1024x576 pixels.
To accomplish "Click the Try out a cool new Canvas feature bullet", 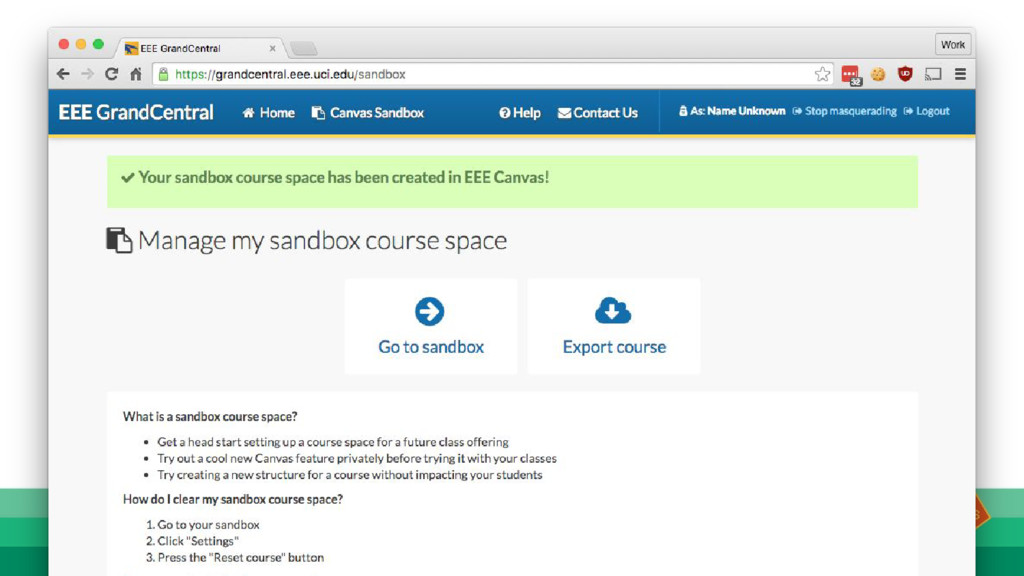I will 357,458.
